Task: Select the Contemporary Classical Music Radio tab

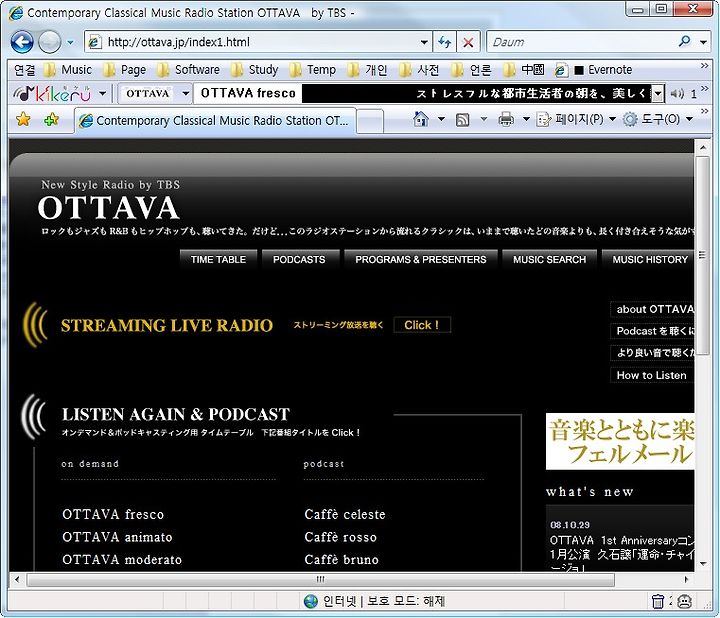Action: (214, 121)
